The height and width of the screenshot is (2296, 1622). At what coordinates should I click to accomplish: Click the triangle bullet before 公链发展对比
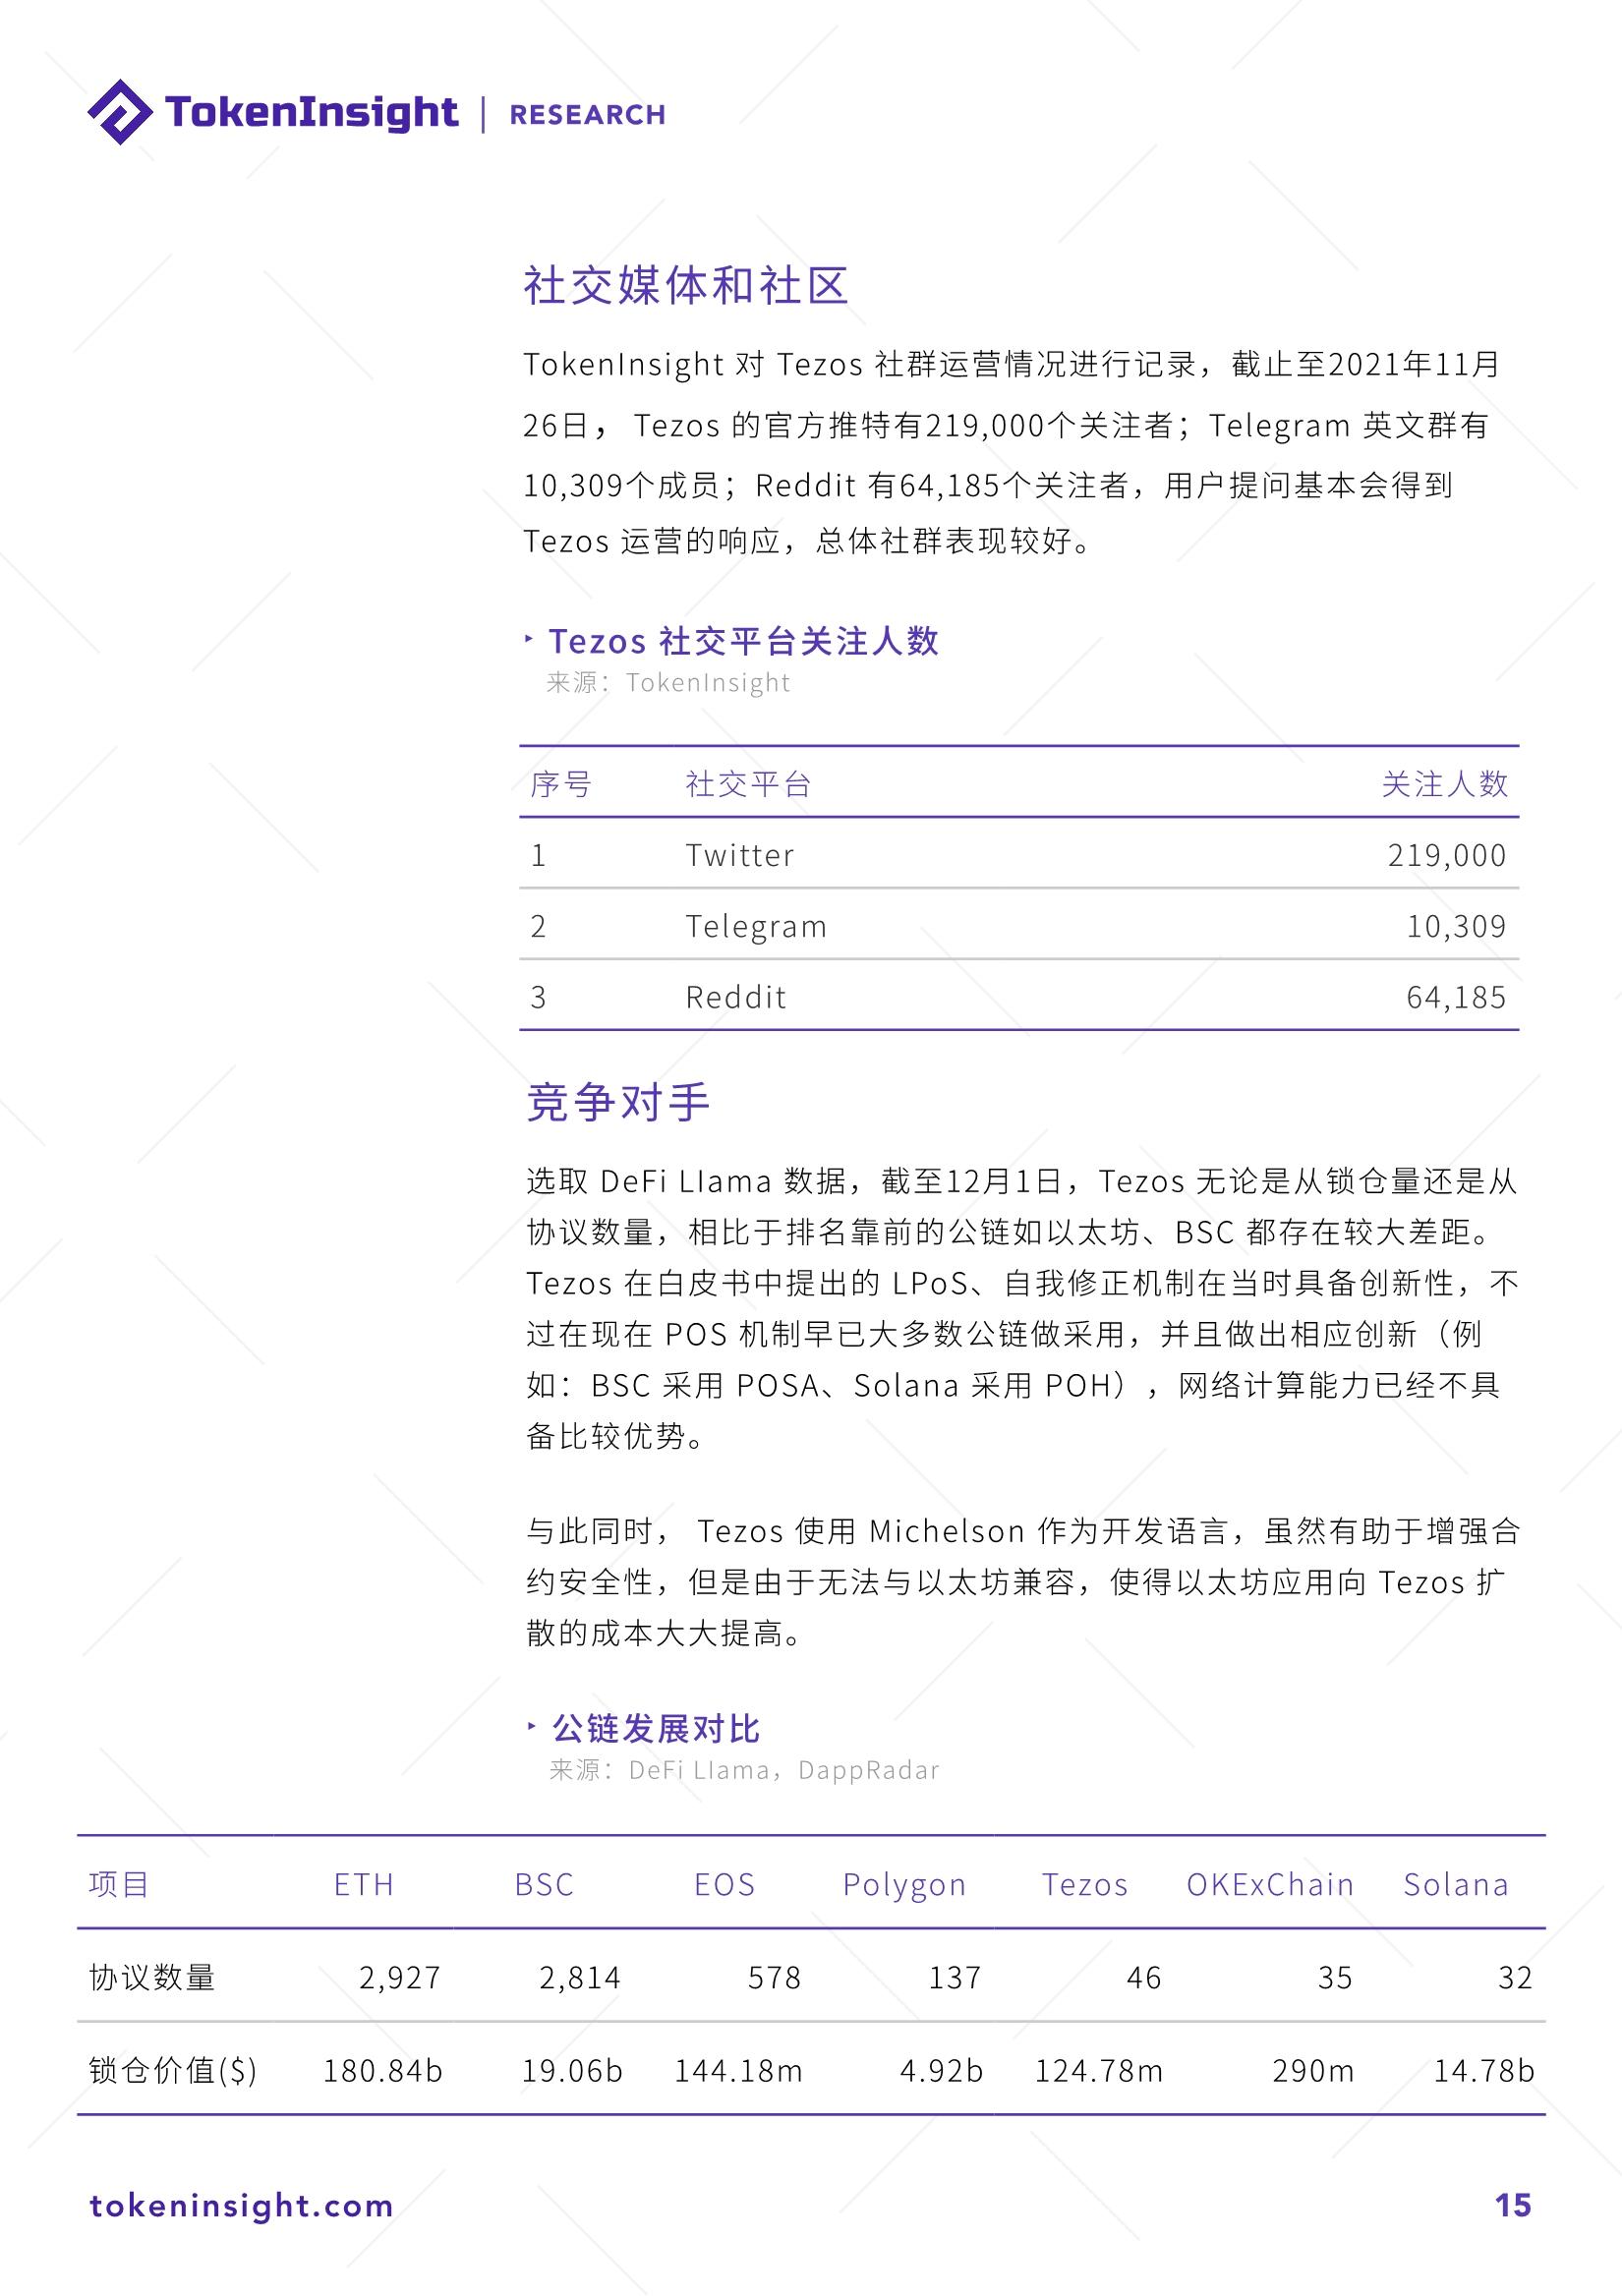tap(532, 1726)
